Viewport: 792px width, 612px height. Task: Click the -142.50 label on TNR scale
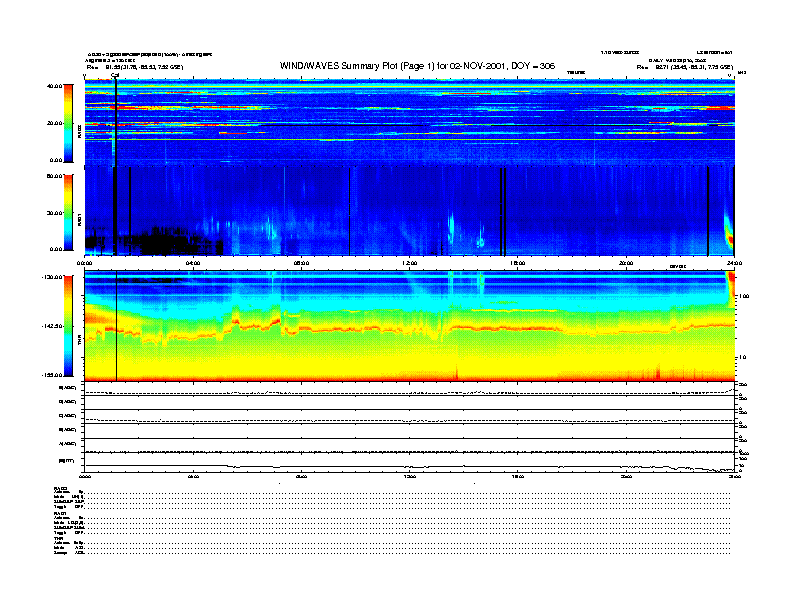point(53,326)
